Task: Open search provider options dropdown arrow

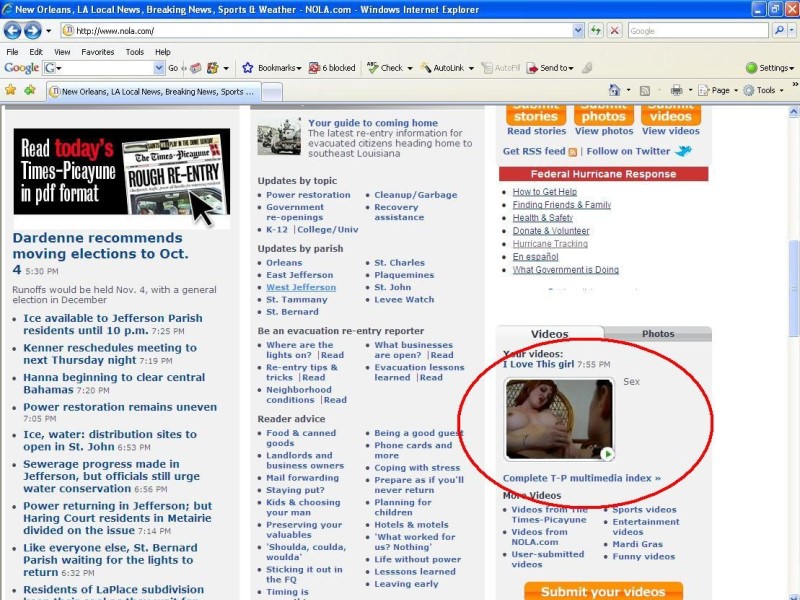Action: click(x=792, y=31)
